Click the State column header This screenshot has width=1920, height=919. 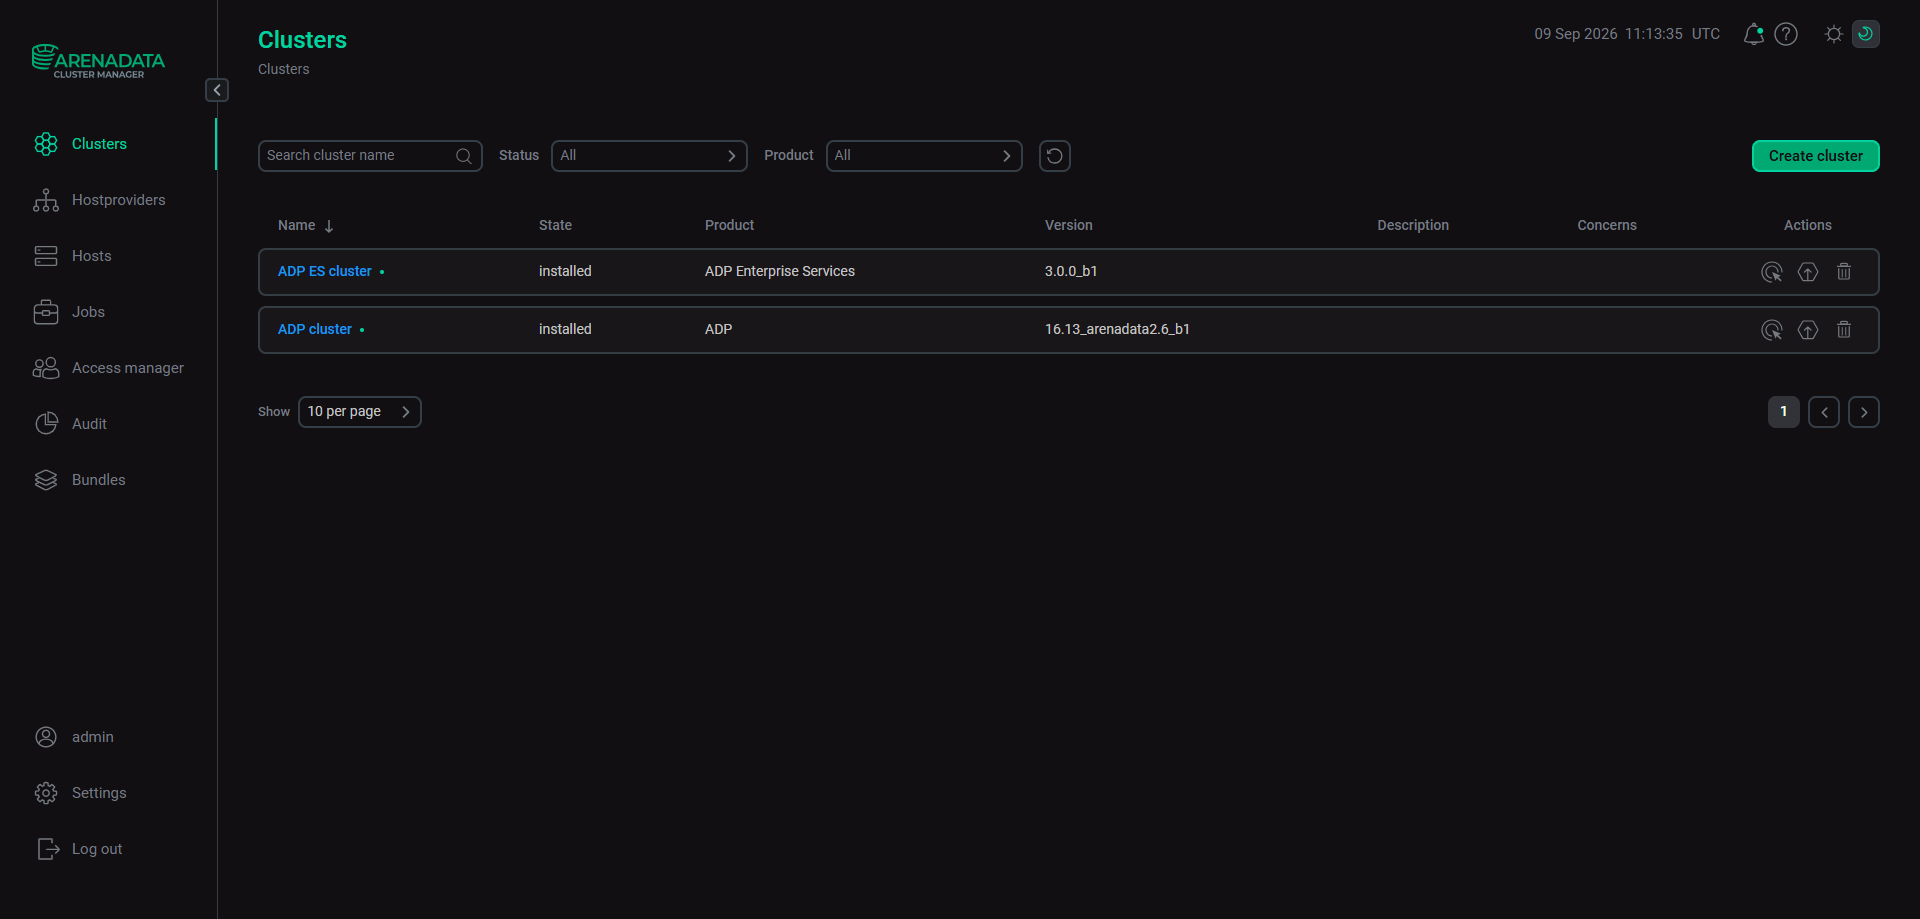555,226
